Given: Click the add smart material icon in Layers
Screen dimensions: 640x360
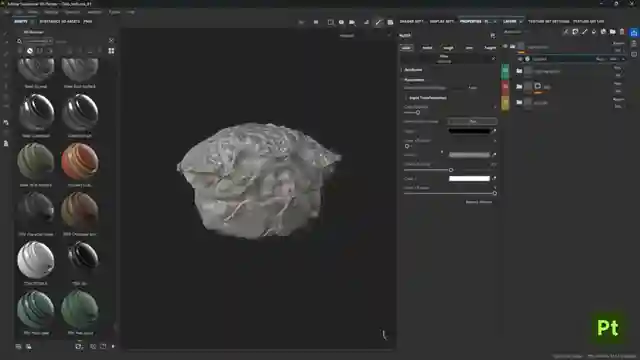Looking at the screenshot, I should tap(603, 31).
